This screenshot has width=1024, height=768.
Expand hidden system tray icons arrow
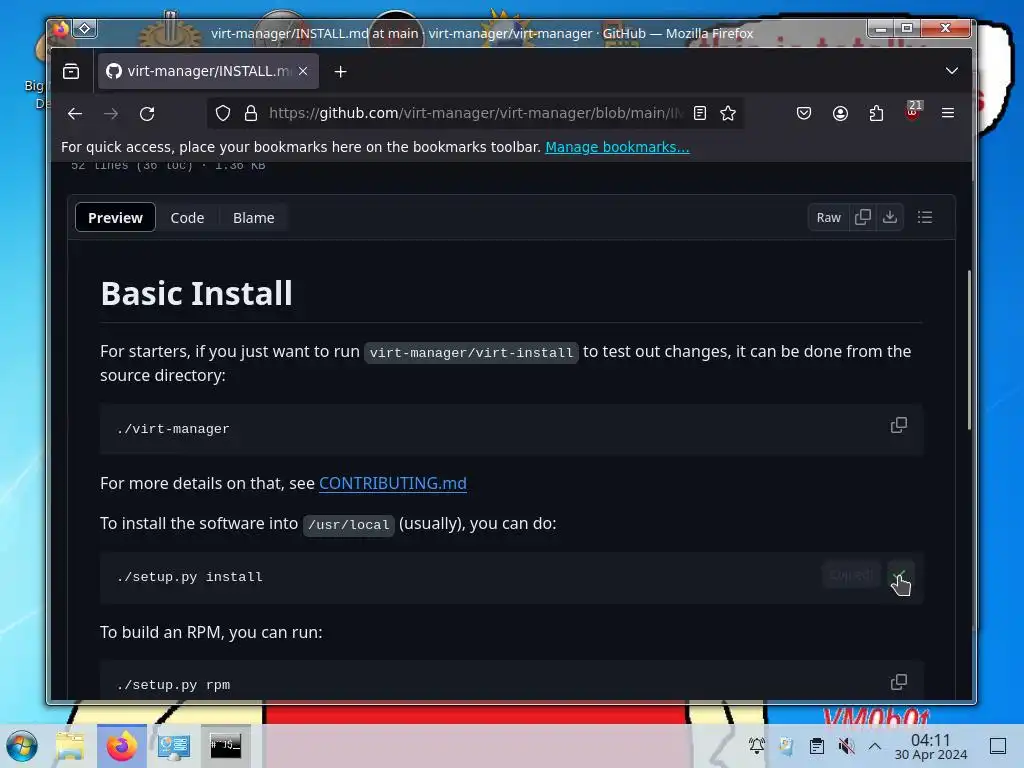(x=875, y=746)
